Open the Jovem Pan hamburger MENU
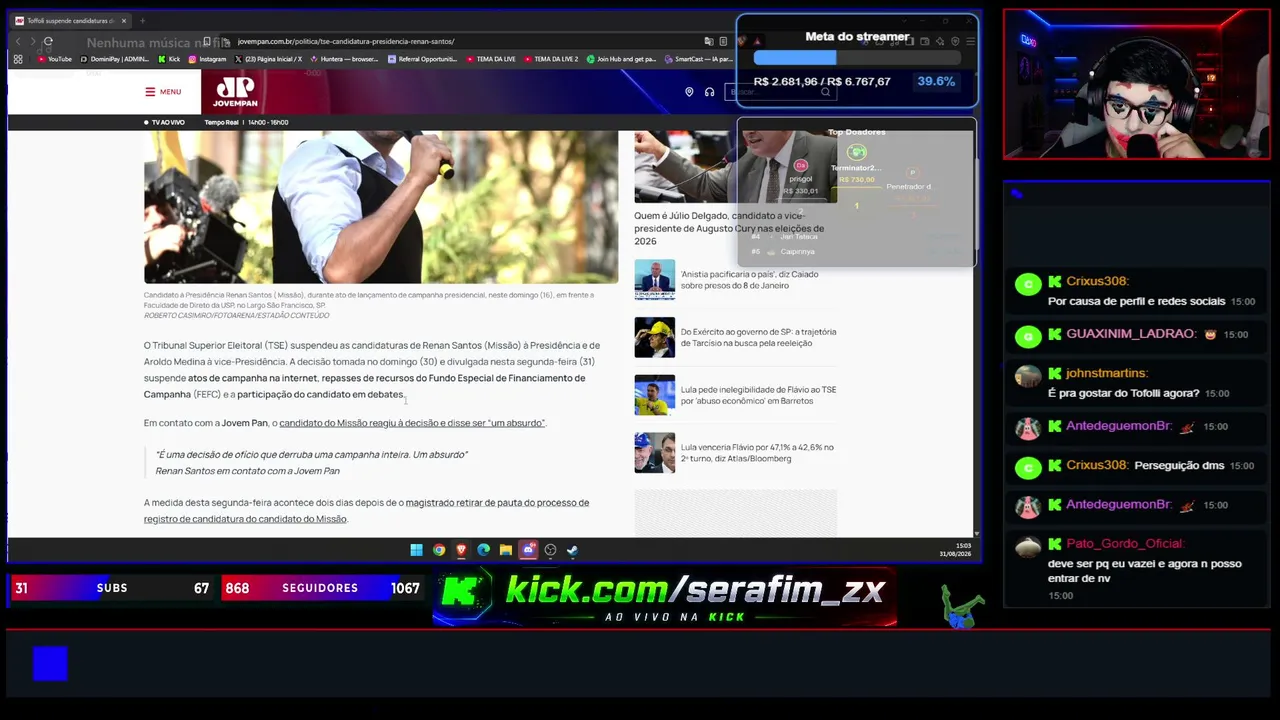 [163, 92]
